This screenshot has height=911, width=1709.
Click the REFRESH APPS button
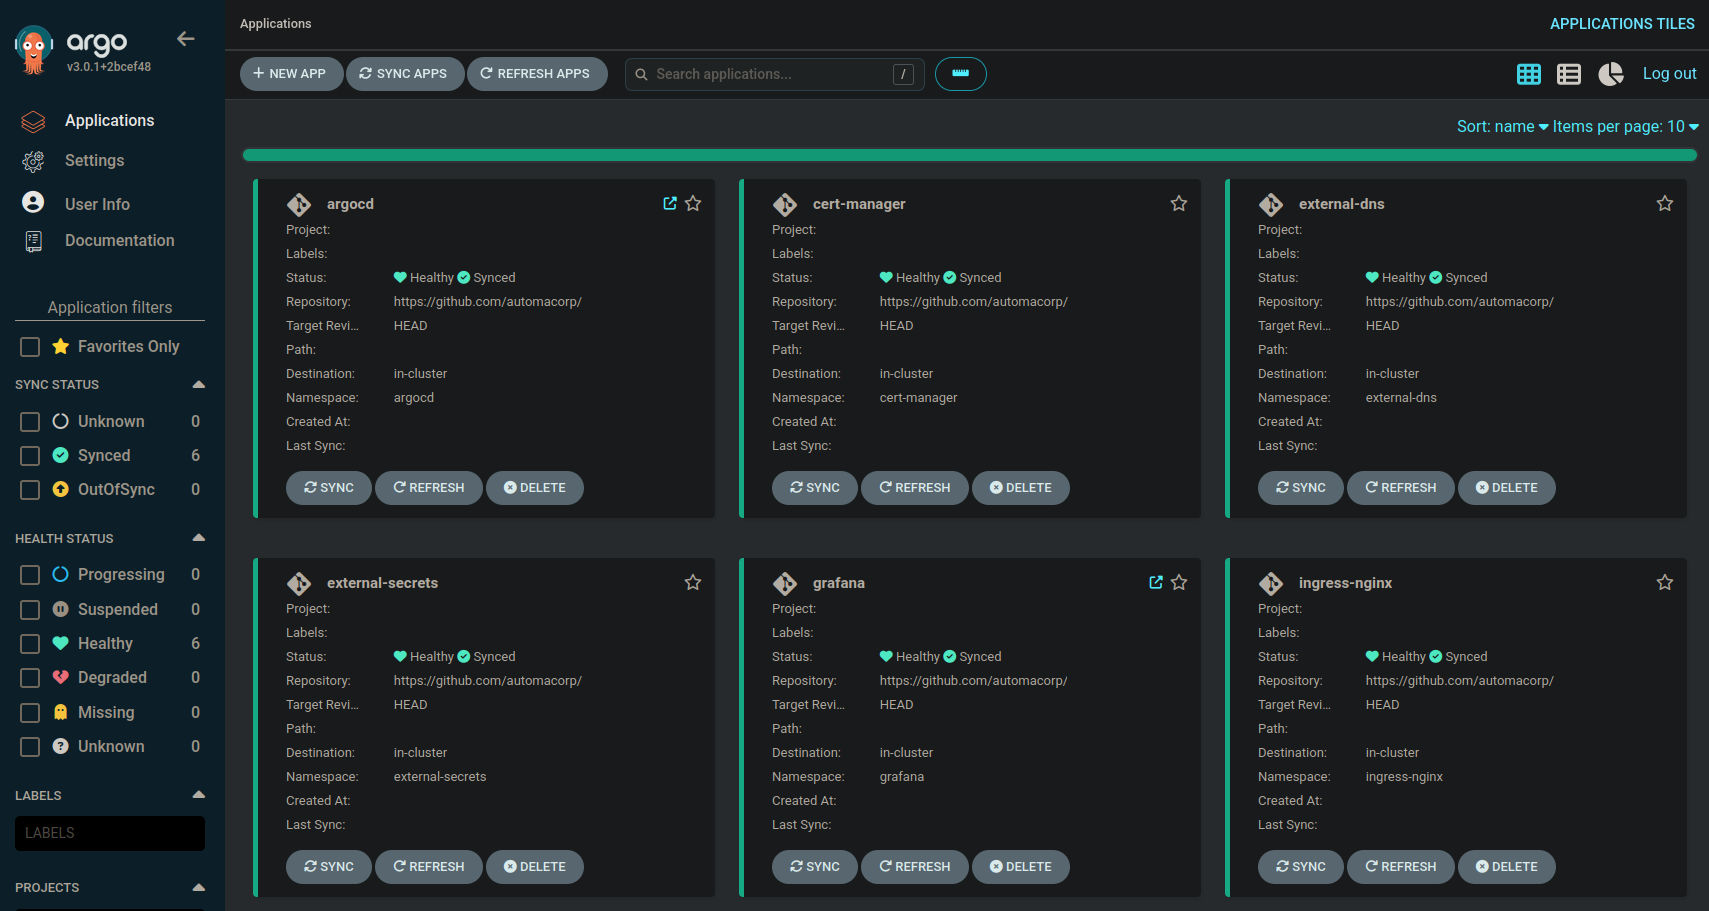coord(537,74)
